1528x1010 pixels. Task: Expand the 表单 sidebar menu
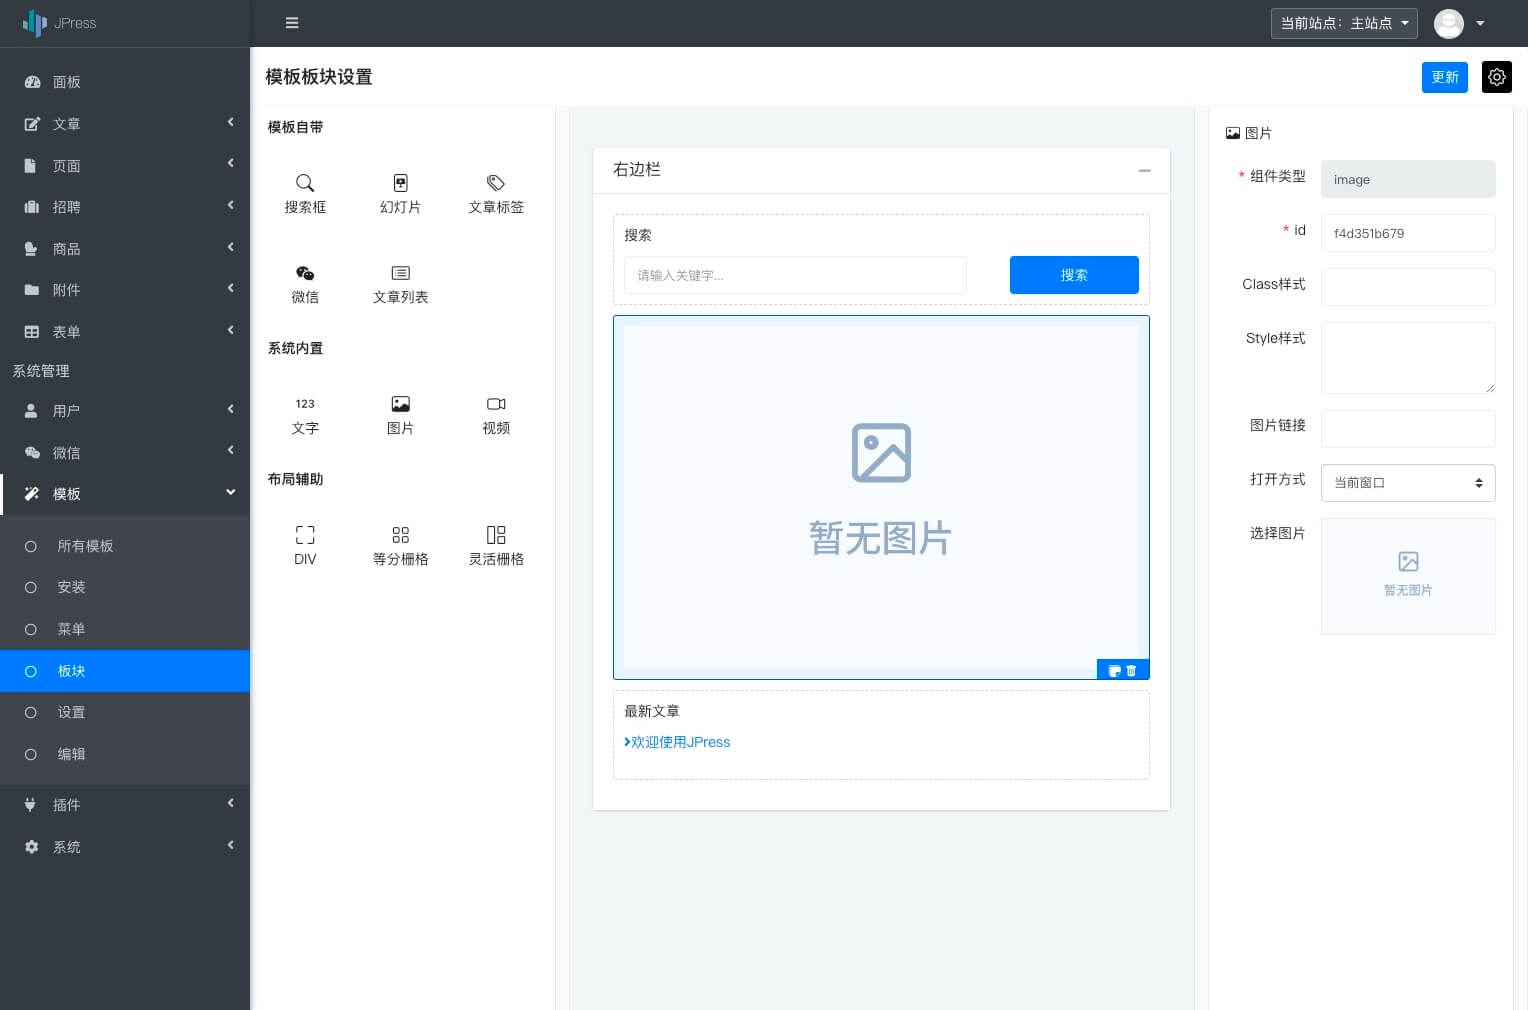click(x=125, y=332)
